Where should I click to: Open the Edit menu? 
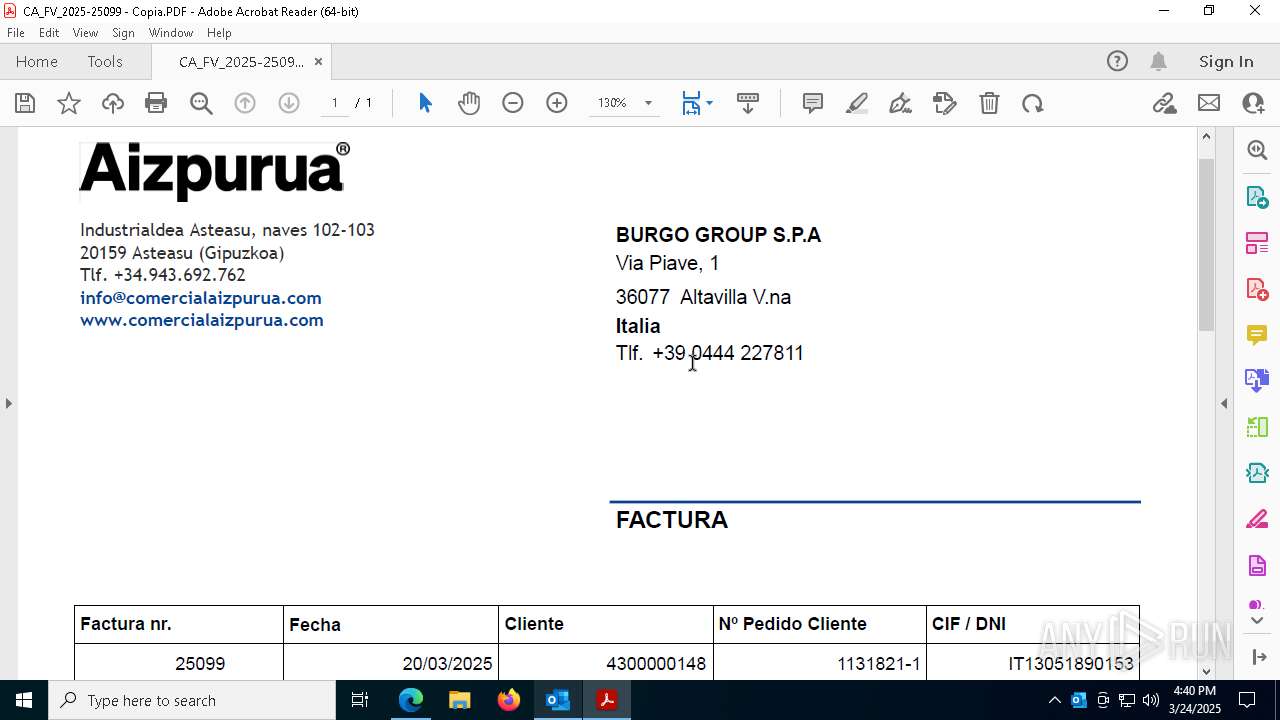pyautogui.click(x=49, y=33)
